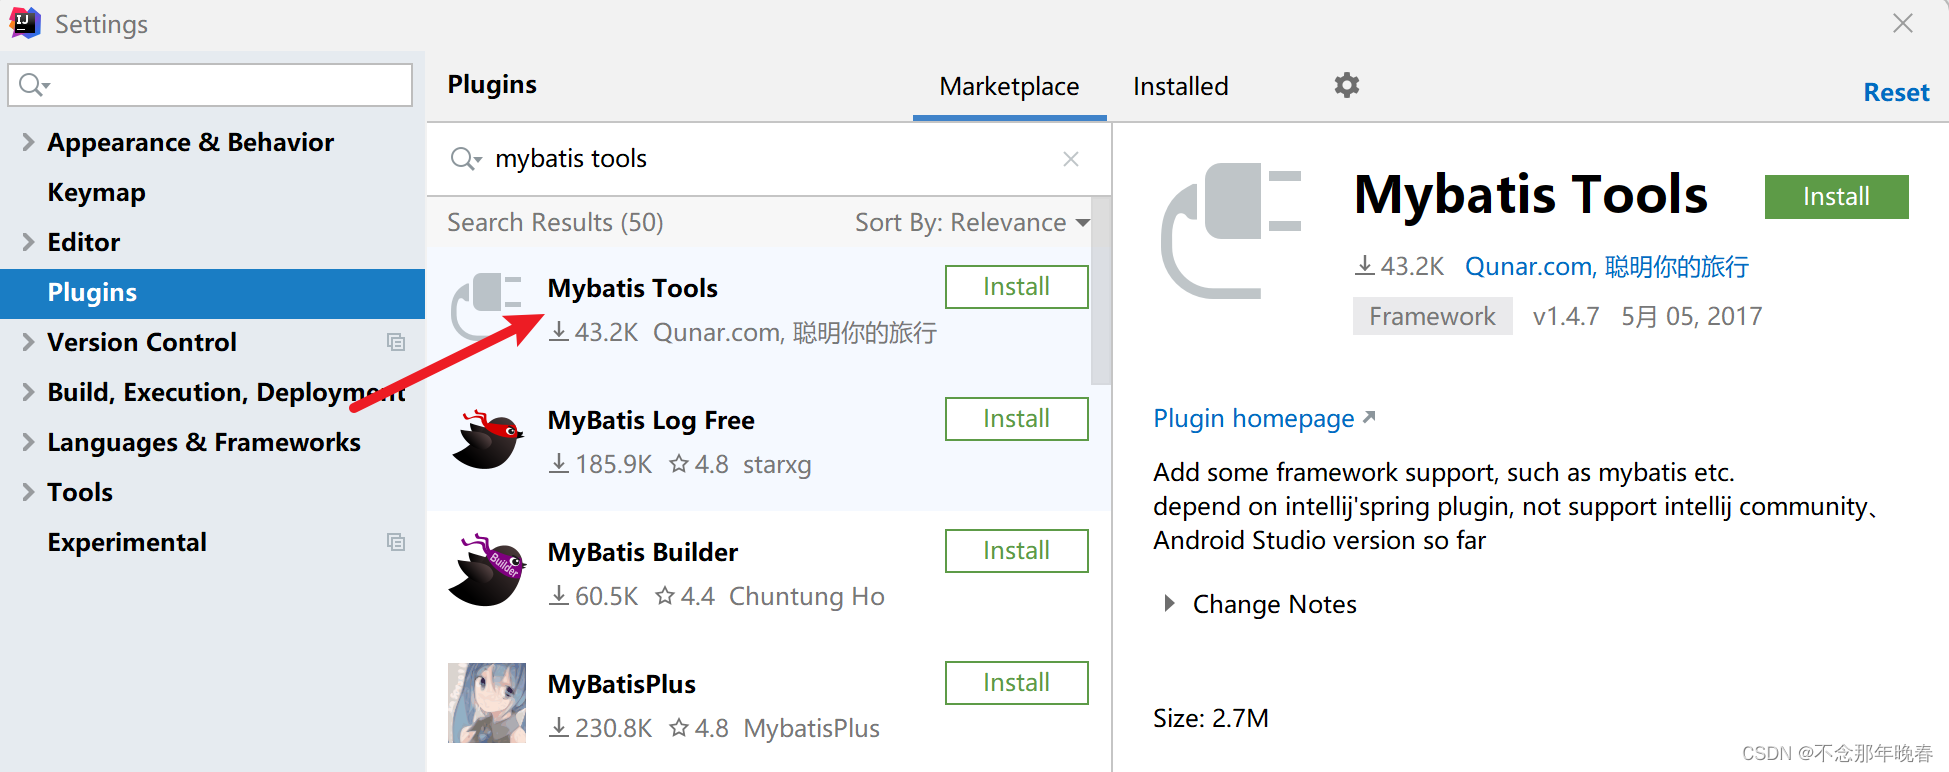Open the Sort By: Relevance dropdown

972,222
